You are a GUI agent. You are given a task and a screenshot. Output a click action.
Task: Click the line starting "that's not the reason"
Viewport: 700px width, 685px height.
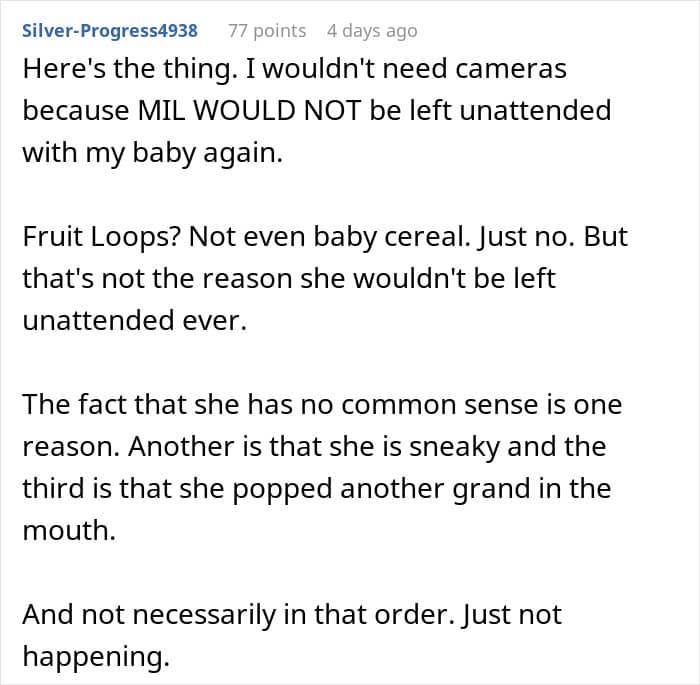coord(289,279)
